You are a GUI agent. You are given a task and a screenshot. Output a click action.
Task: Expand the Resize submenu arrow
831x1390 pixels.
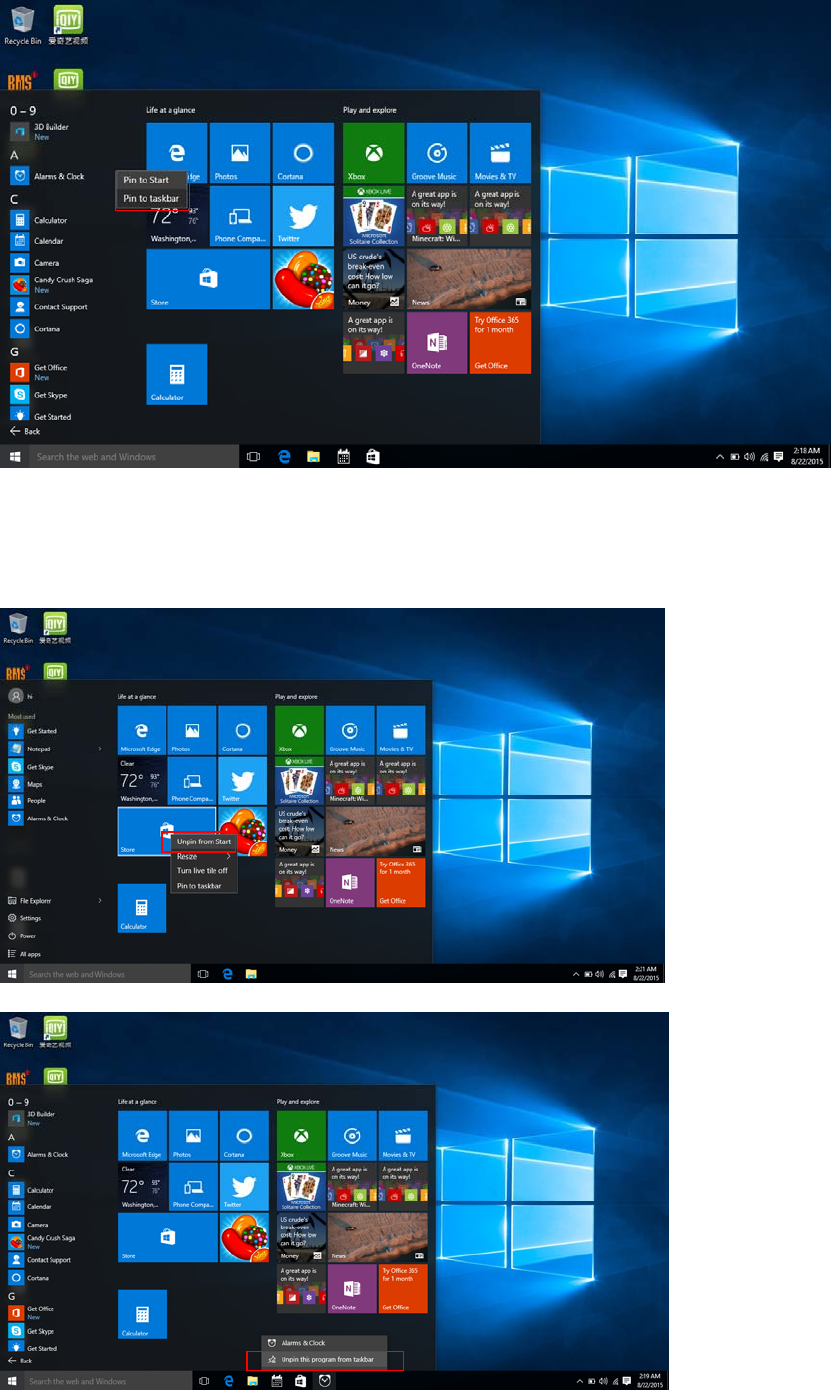tap(228, 856)
